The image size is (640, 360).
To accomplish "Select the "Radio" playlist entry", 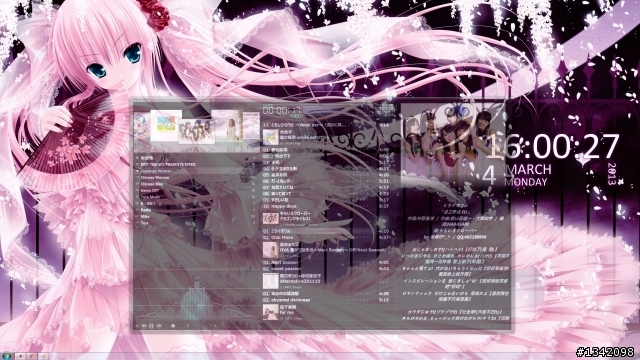I will click(146, 210).
